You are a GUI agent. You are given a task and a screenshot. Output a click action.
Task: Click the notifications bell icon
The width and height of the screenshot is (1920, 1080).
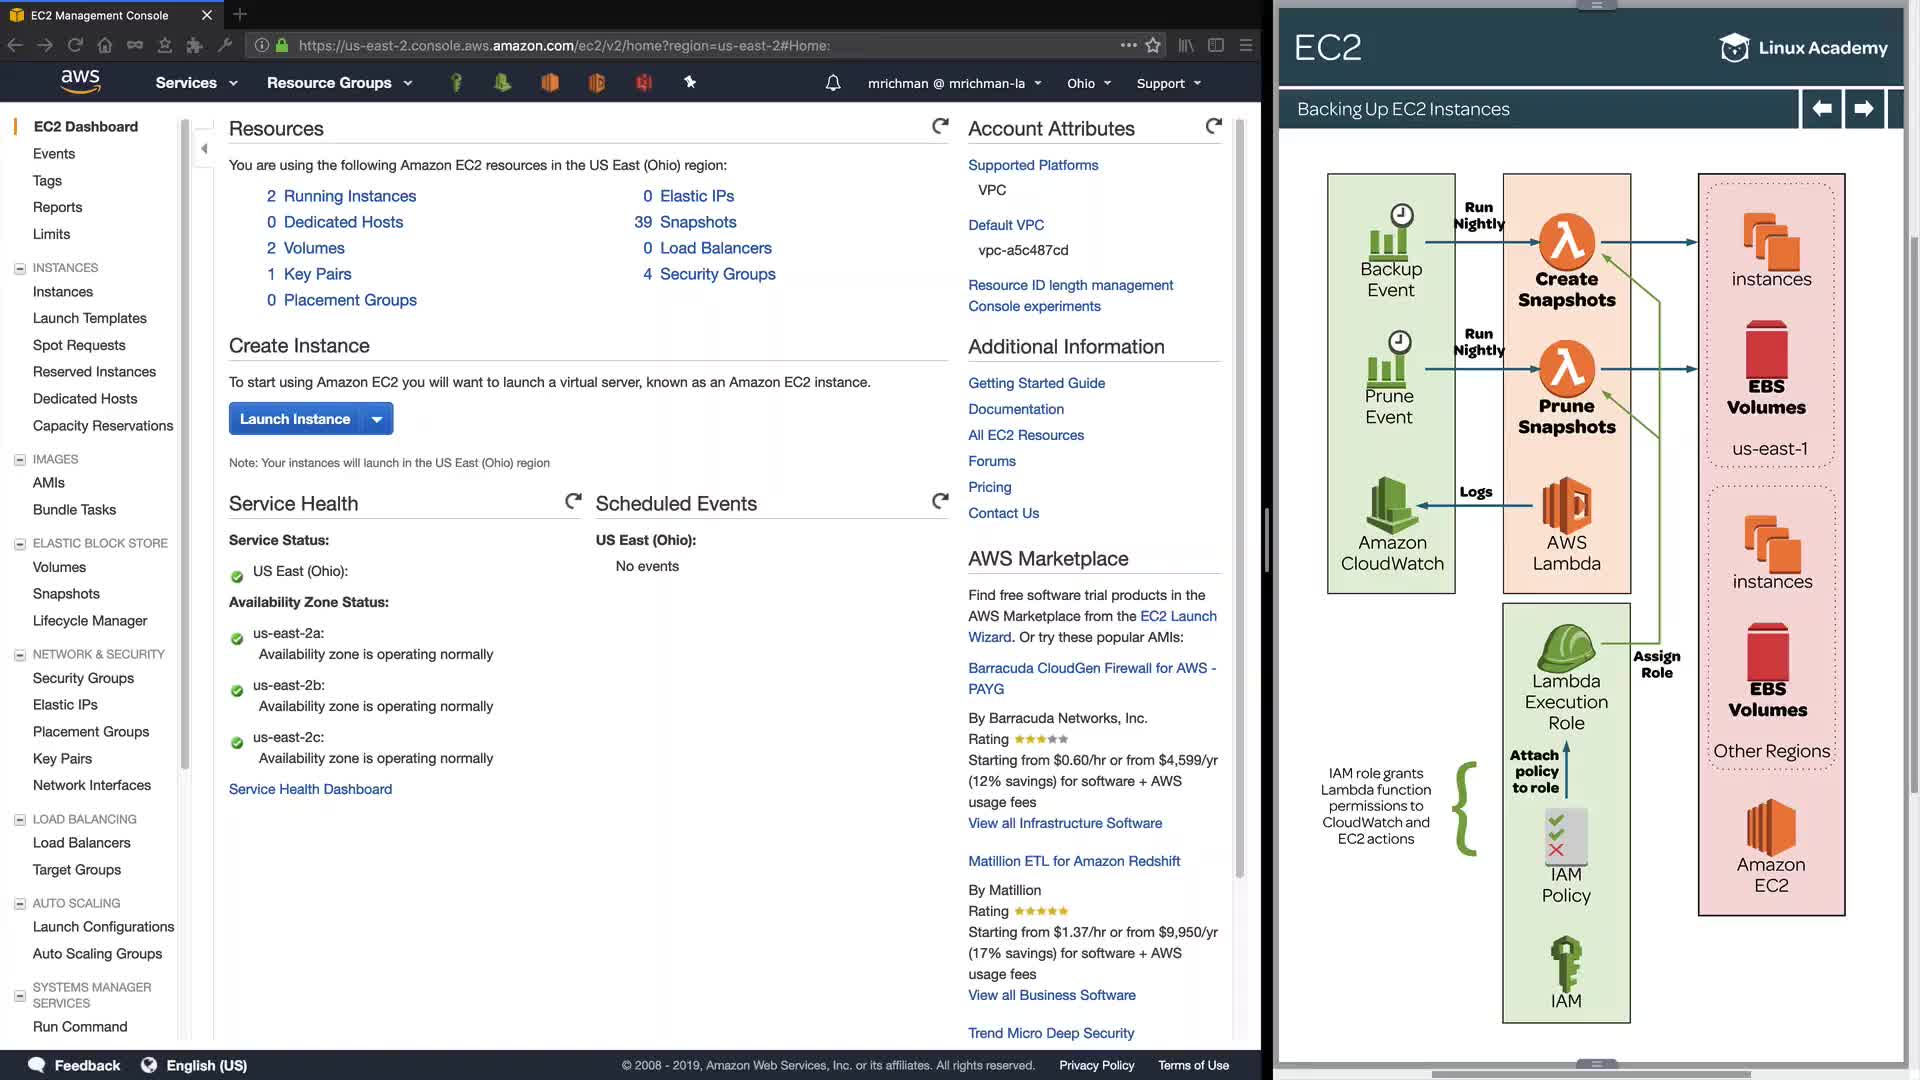click(x=833, y=83)
